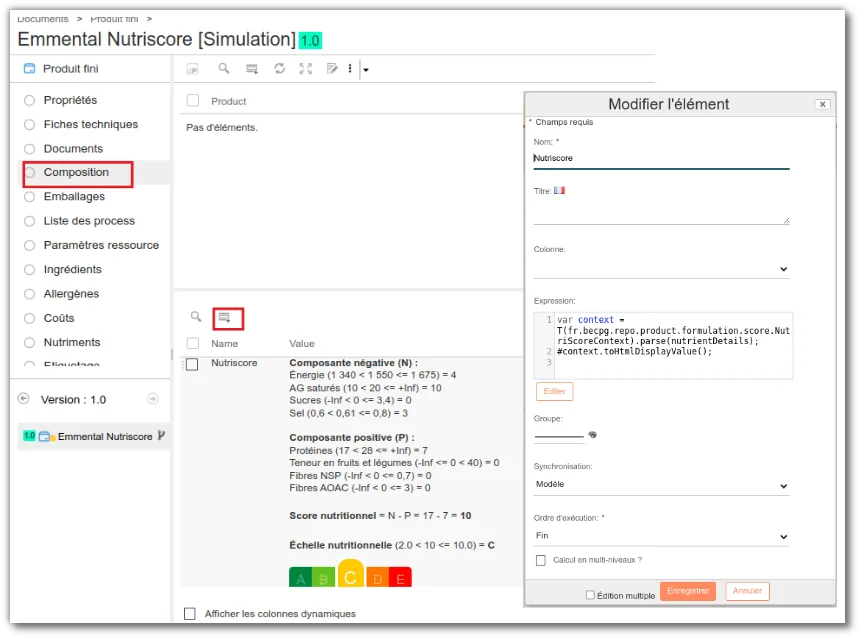The width and height of the screenshot is (861, 639).
Task: Click the Nutriscore name cell in the table
Action: pyautogui.click(x=234, y=363)
